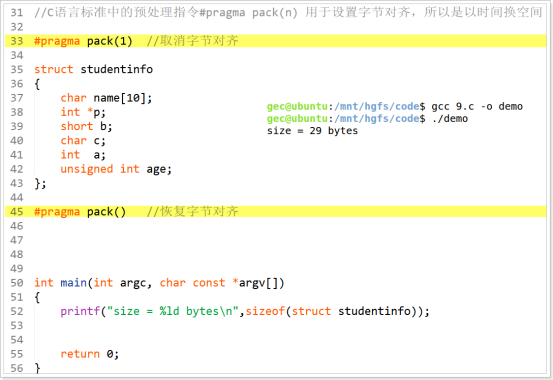Click the #pragma pack() restore line
Image resolution: width=553 pixels, height=380 pixels.
(x=276, y=212)
